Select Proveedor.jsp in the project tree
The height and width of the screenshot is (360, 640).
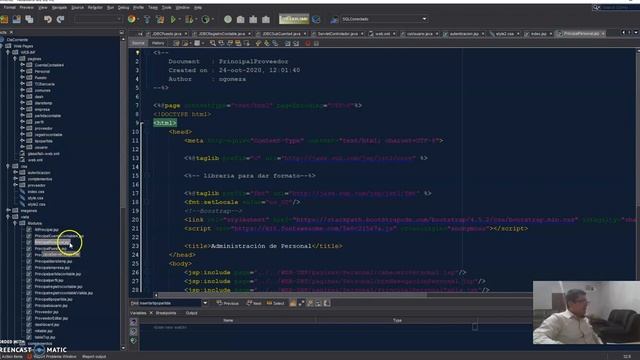point(46,312)
